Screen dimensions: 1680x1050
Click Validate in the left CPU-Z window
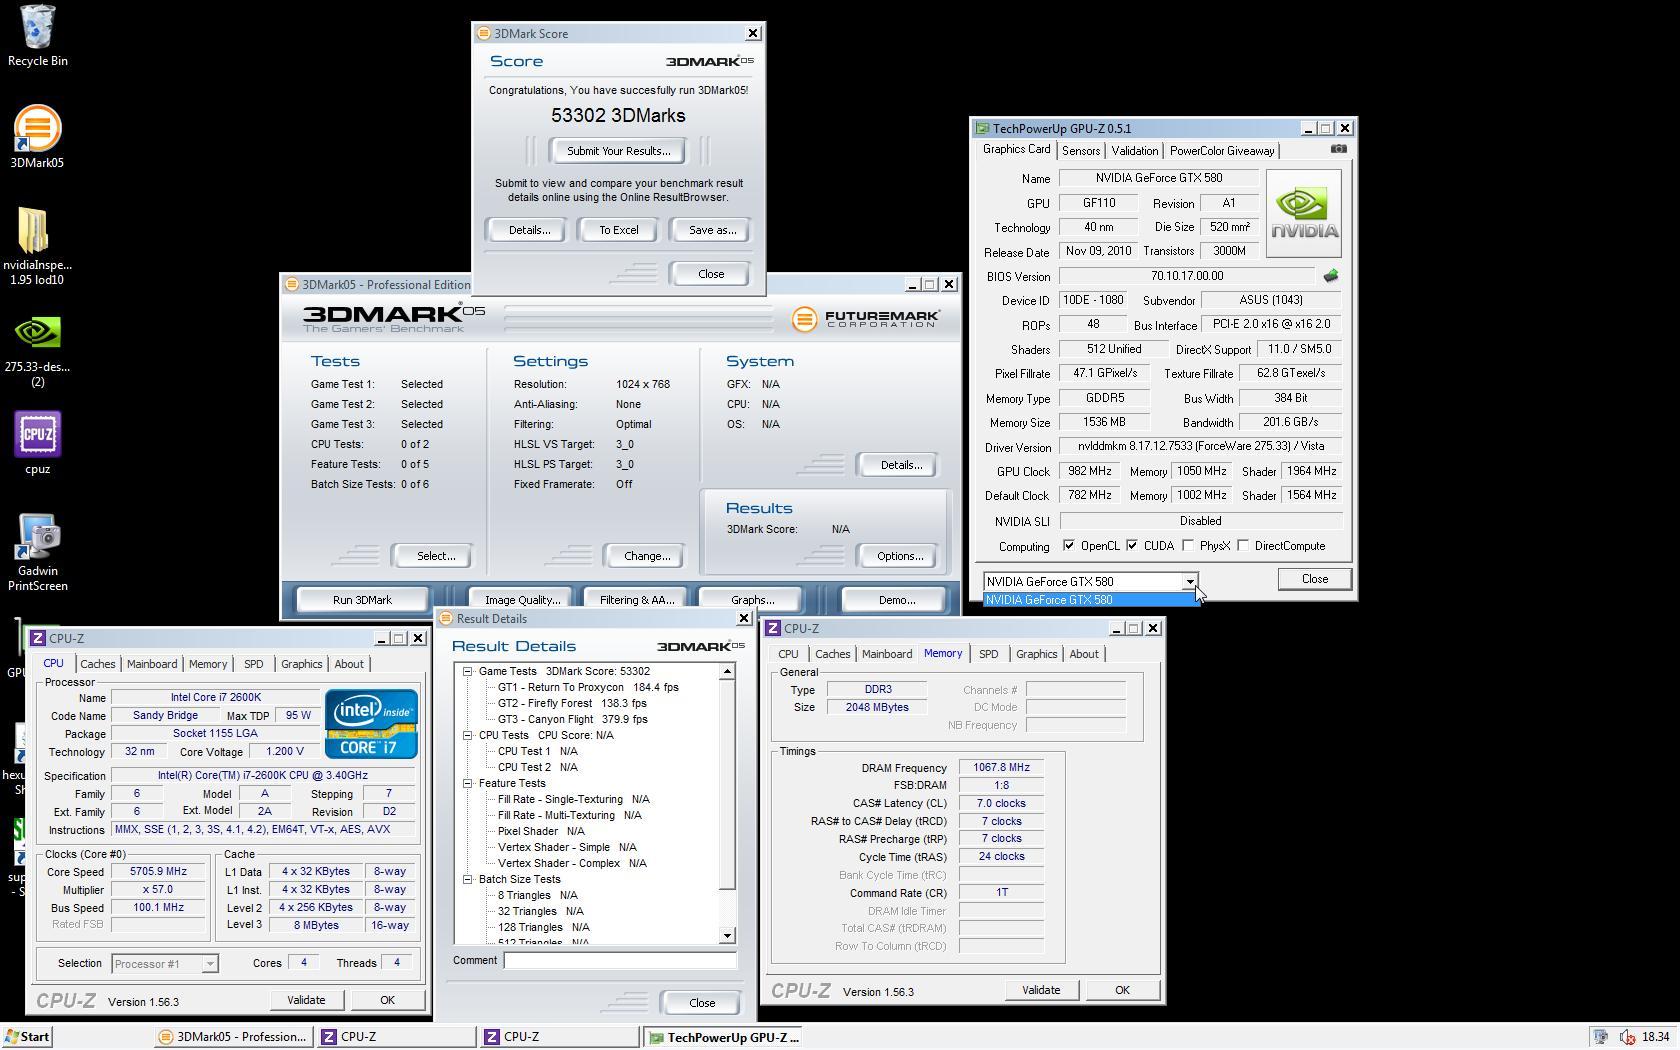coord(306,1000)
